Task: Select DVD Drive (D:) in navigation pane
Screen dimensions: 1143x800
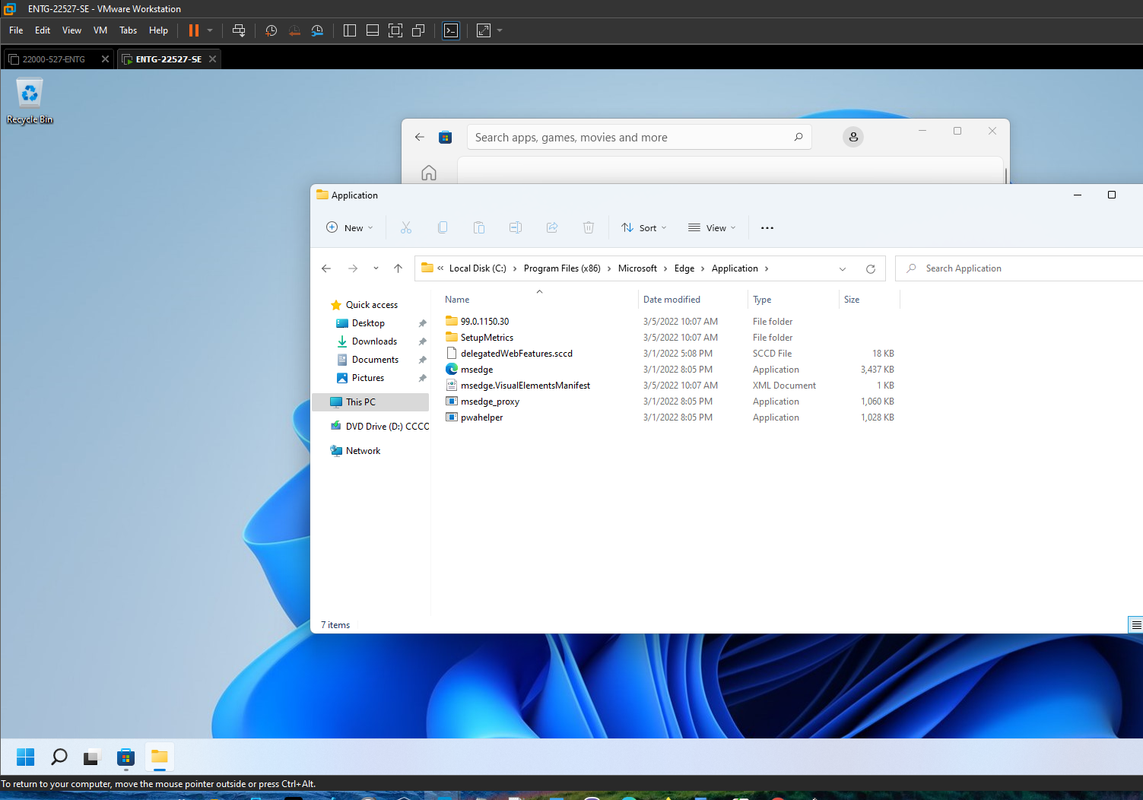Action: (379, 427)
